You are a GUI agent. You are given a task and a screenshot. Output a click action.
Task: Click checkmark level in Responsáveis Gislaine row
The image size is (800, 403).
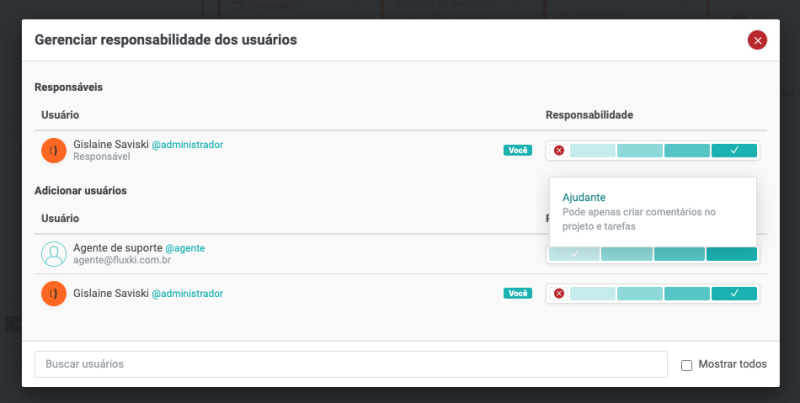tap(734, 151)
